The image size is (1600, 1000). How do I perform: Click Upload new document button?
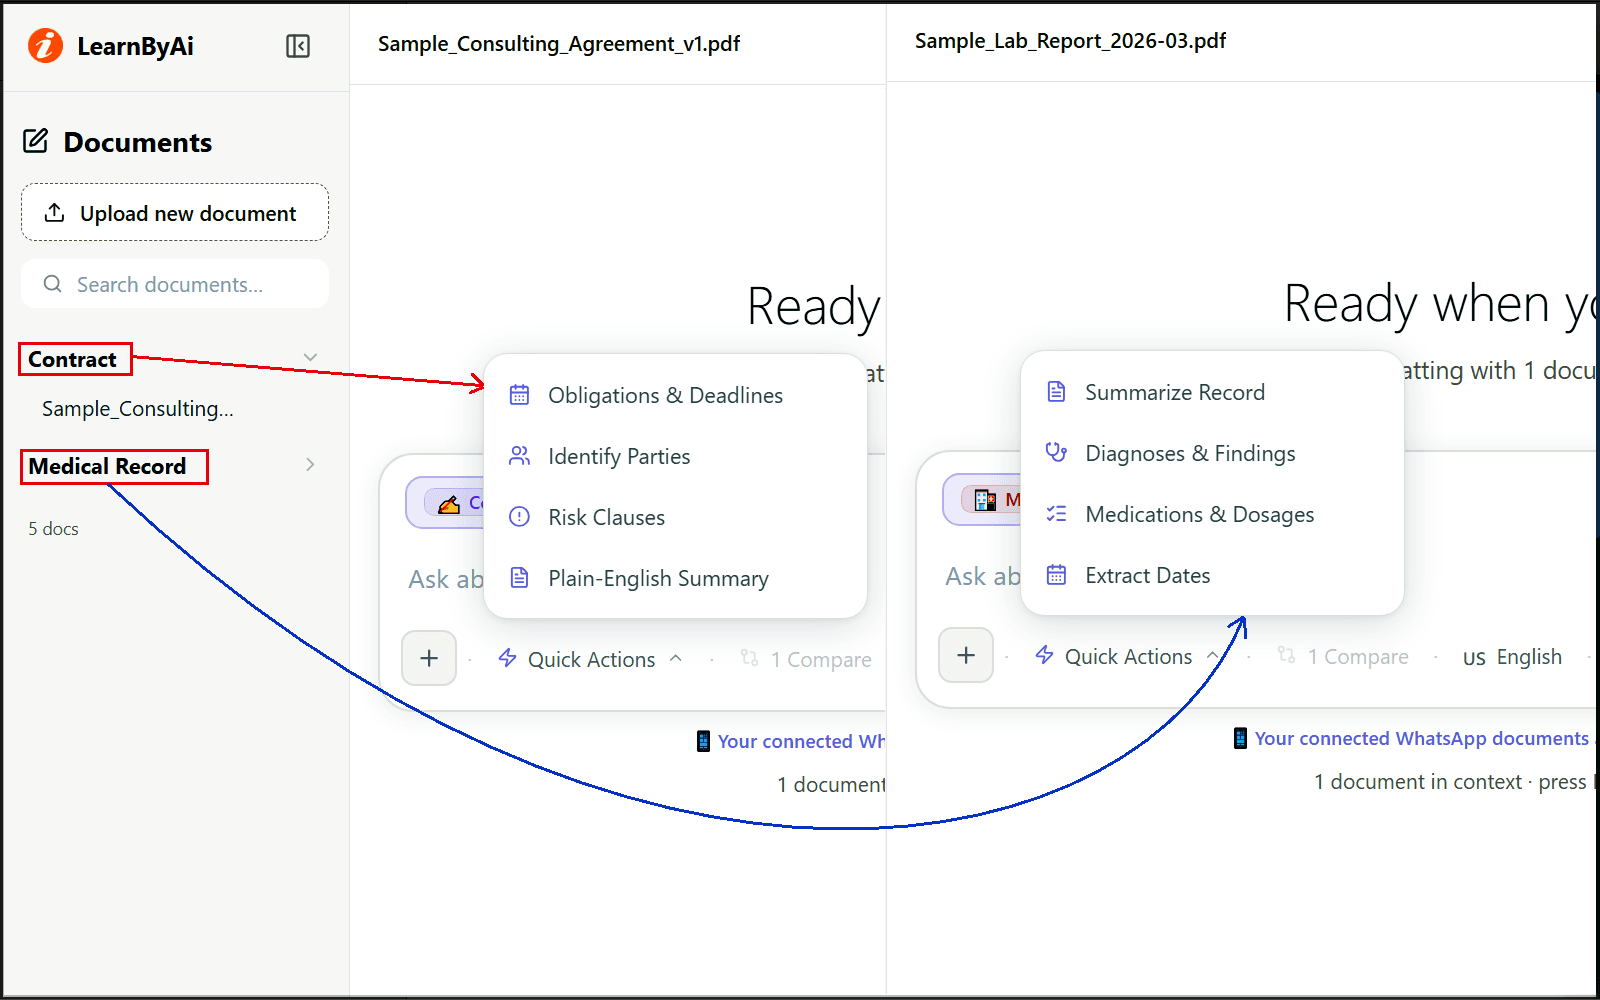click(x=175, y=212)
